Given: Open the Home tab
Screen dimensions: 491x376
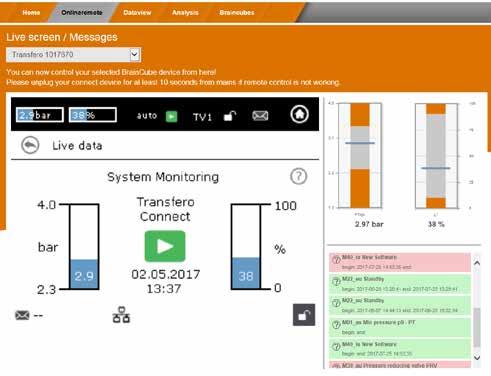Looking at the screenshot, I should click(31, 13).
